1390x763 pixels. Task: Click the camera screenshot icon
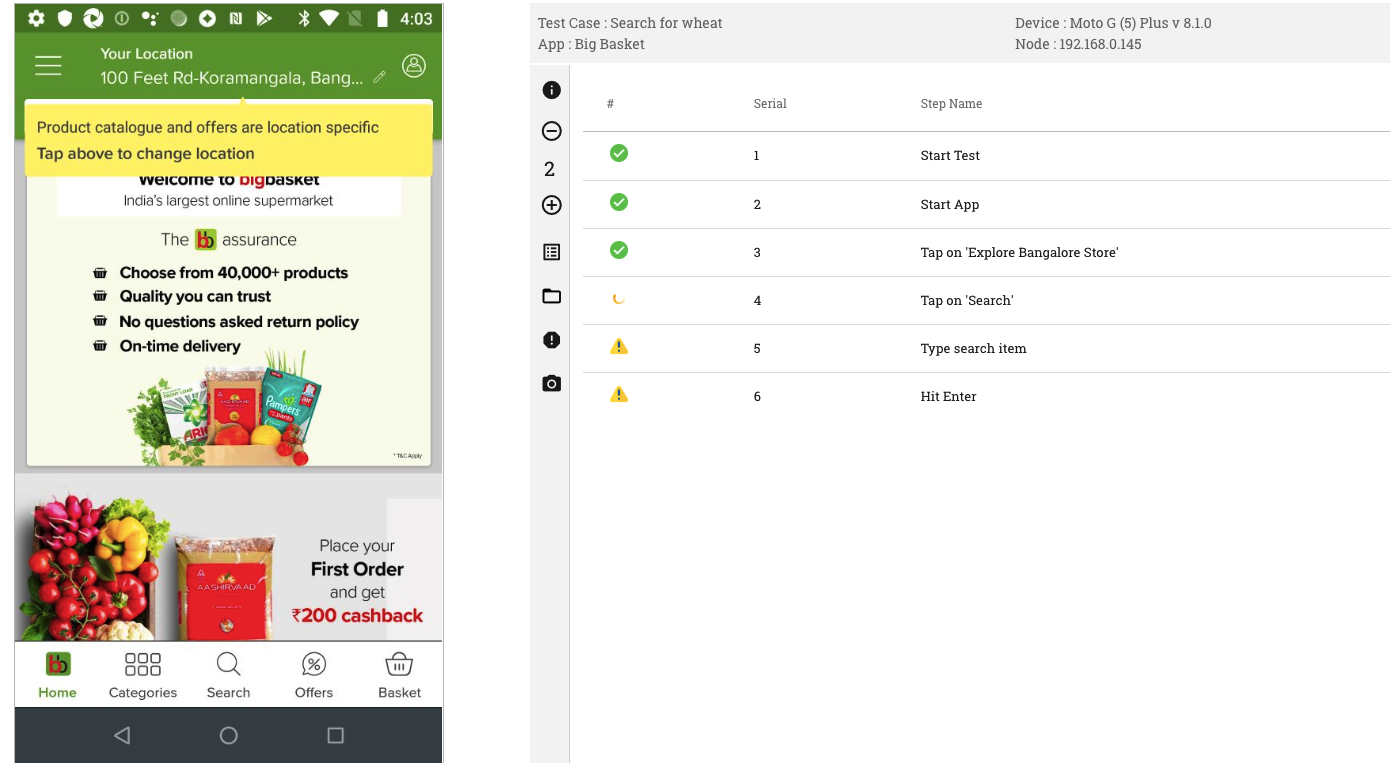(x=551, y=383)
